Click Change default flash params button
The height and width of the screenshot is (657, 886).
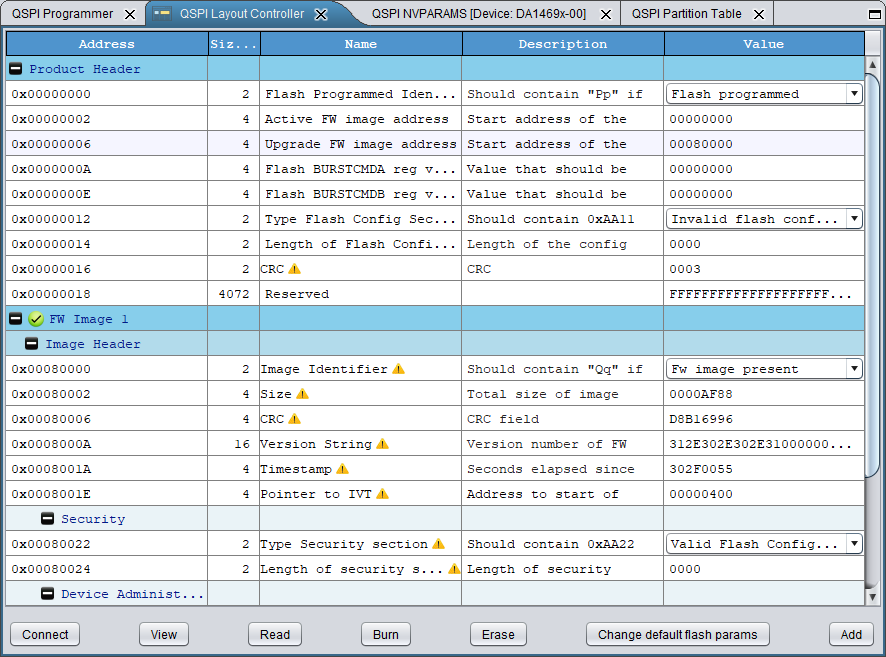[677, 634]
